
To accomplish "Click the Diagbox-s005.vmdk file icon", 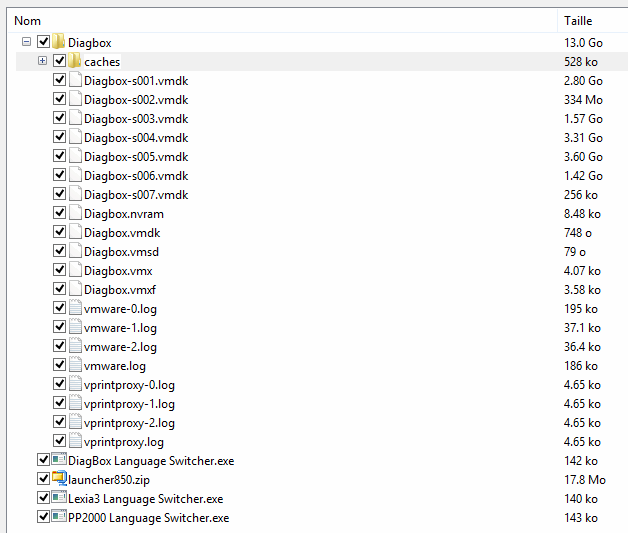I will [75, 156].
